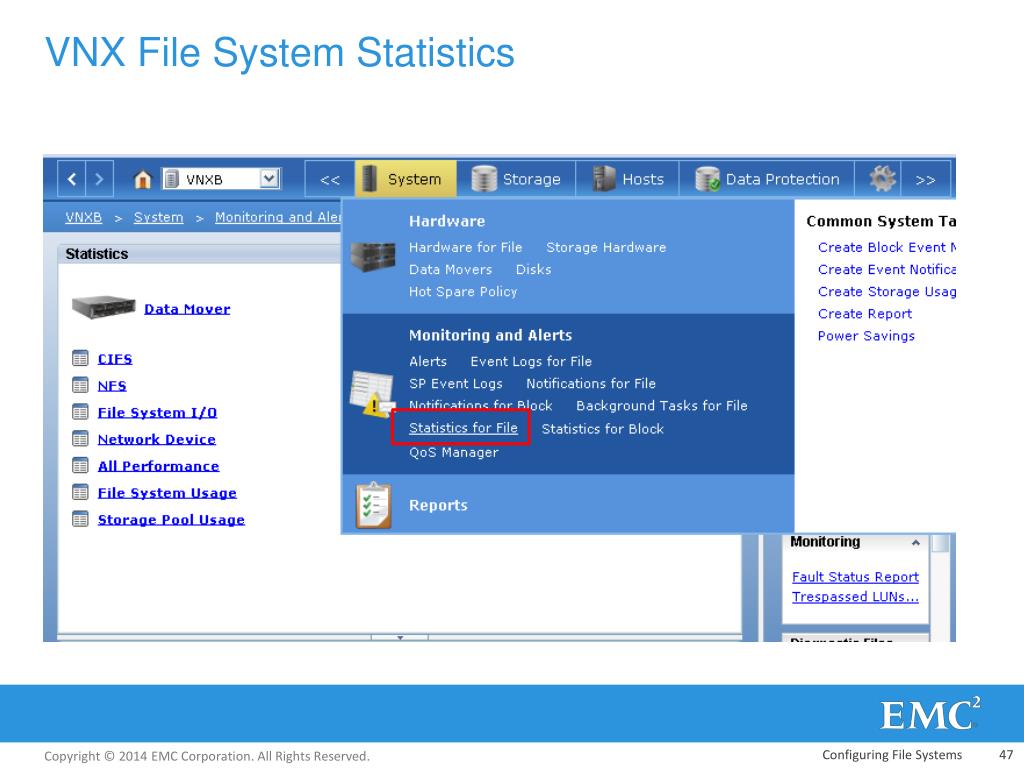The height and width of the screenshot is (768, 1024).
Task: Select Notifications for Block menu item
Action: (481, 406)
